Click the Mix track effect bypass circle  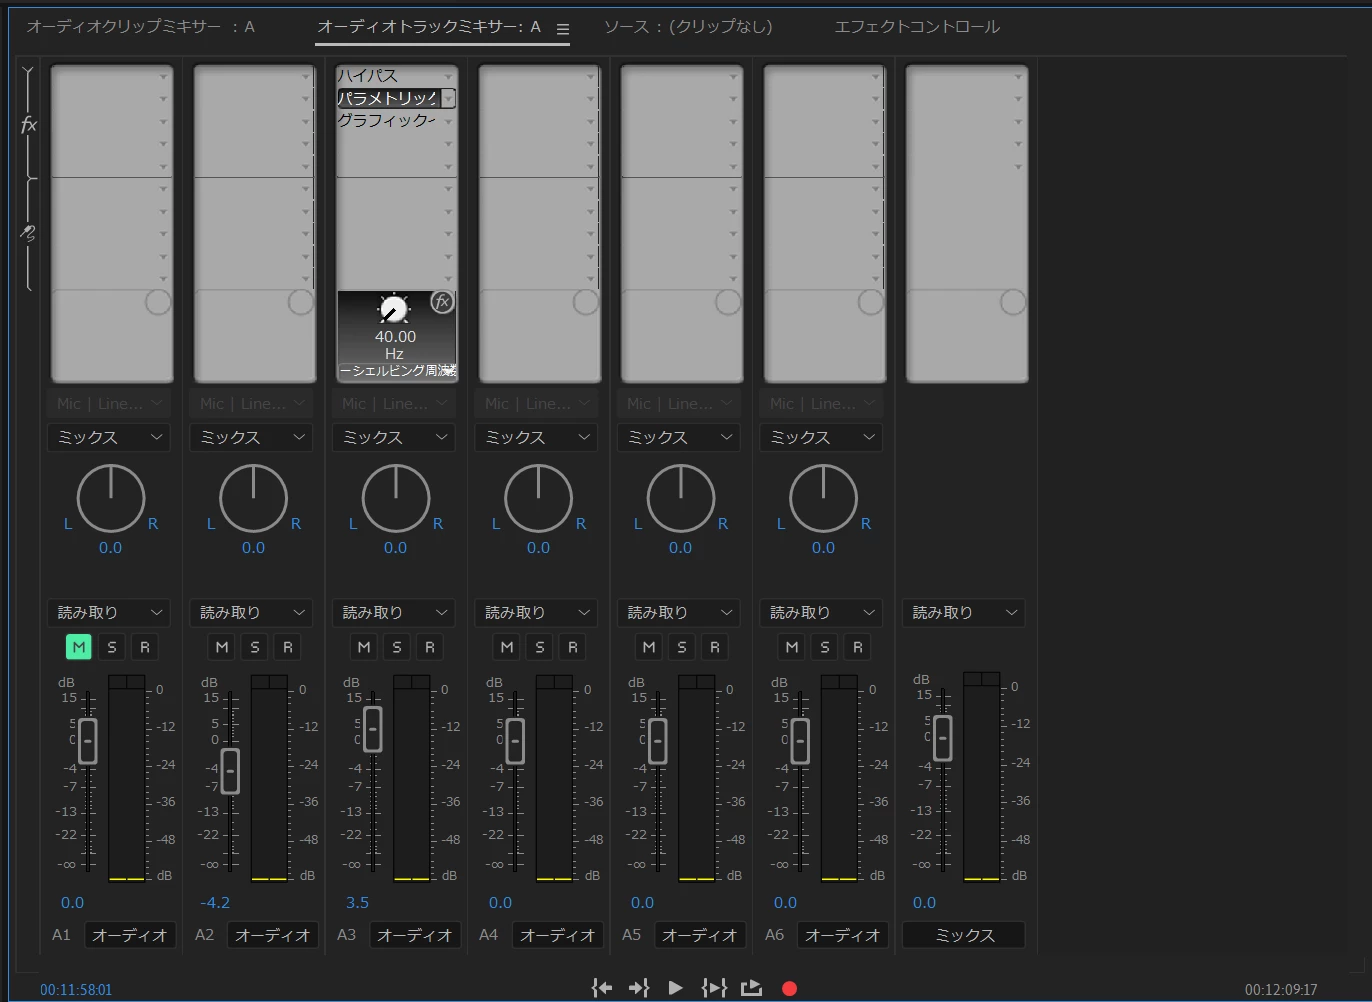[1013, 302]
